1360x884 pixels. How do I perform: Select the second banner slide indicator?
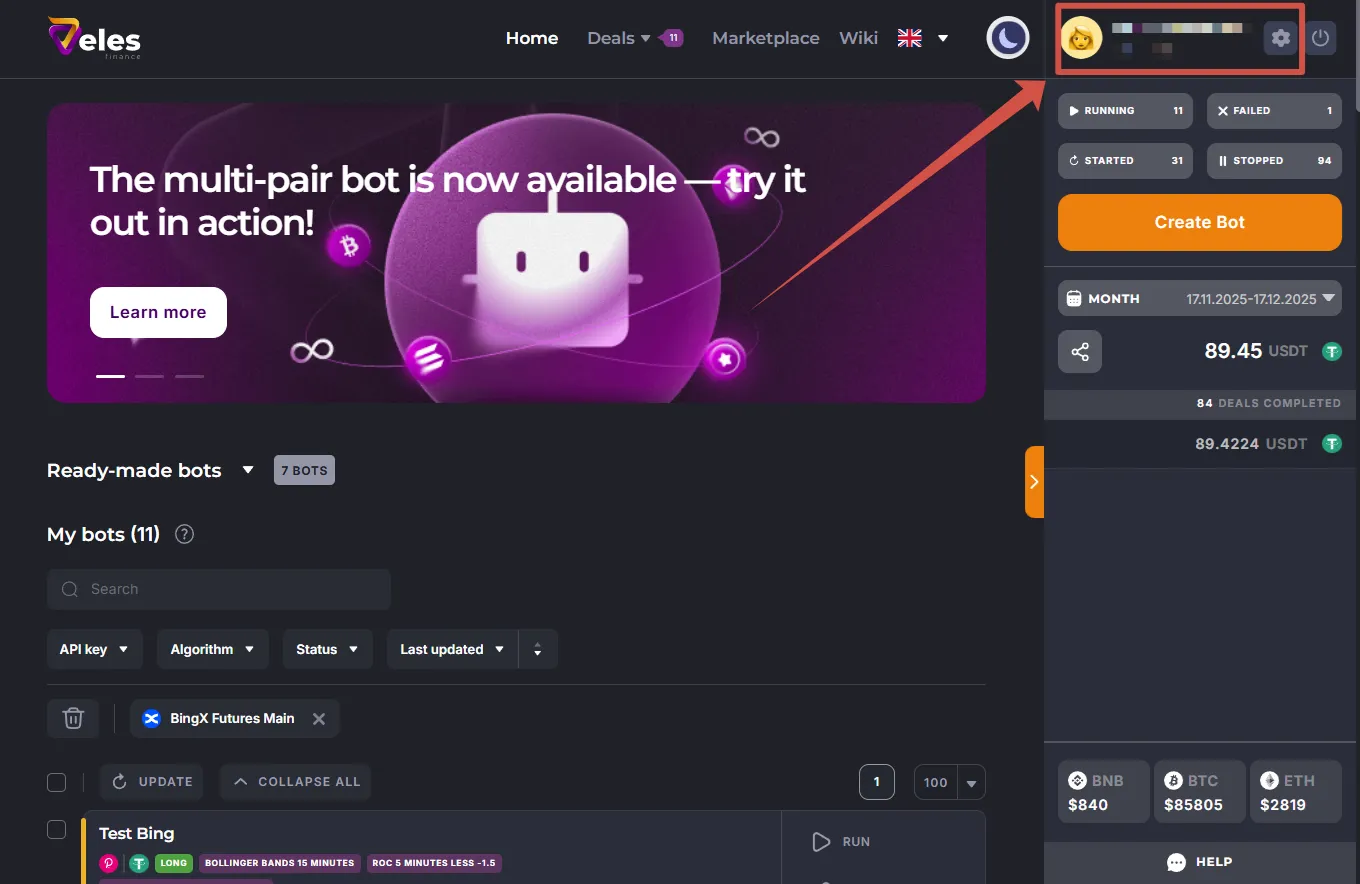coord(149,376)
